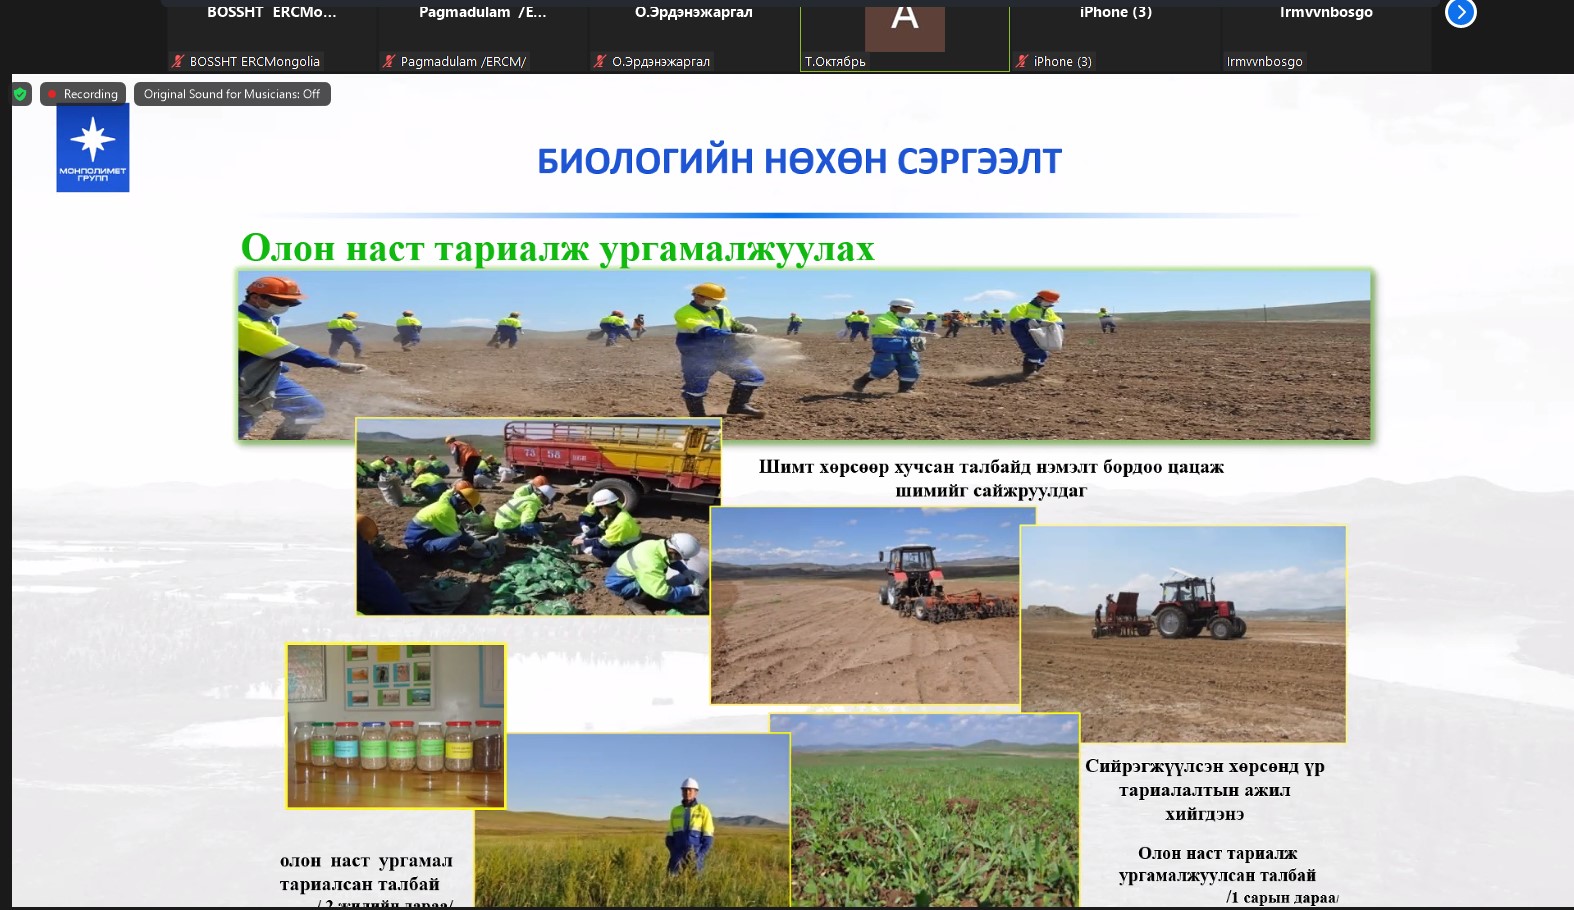Click caption Шимт хөрсөөр хучсан талбайд
Screen dimensions: 1574x910
coord(991,478)
